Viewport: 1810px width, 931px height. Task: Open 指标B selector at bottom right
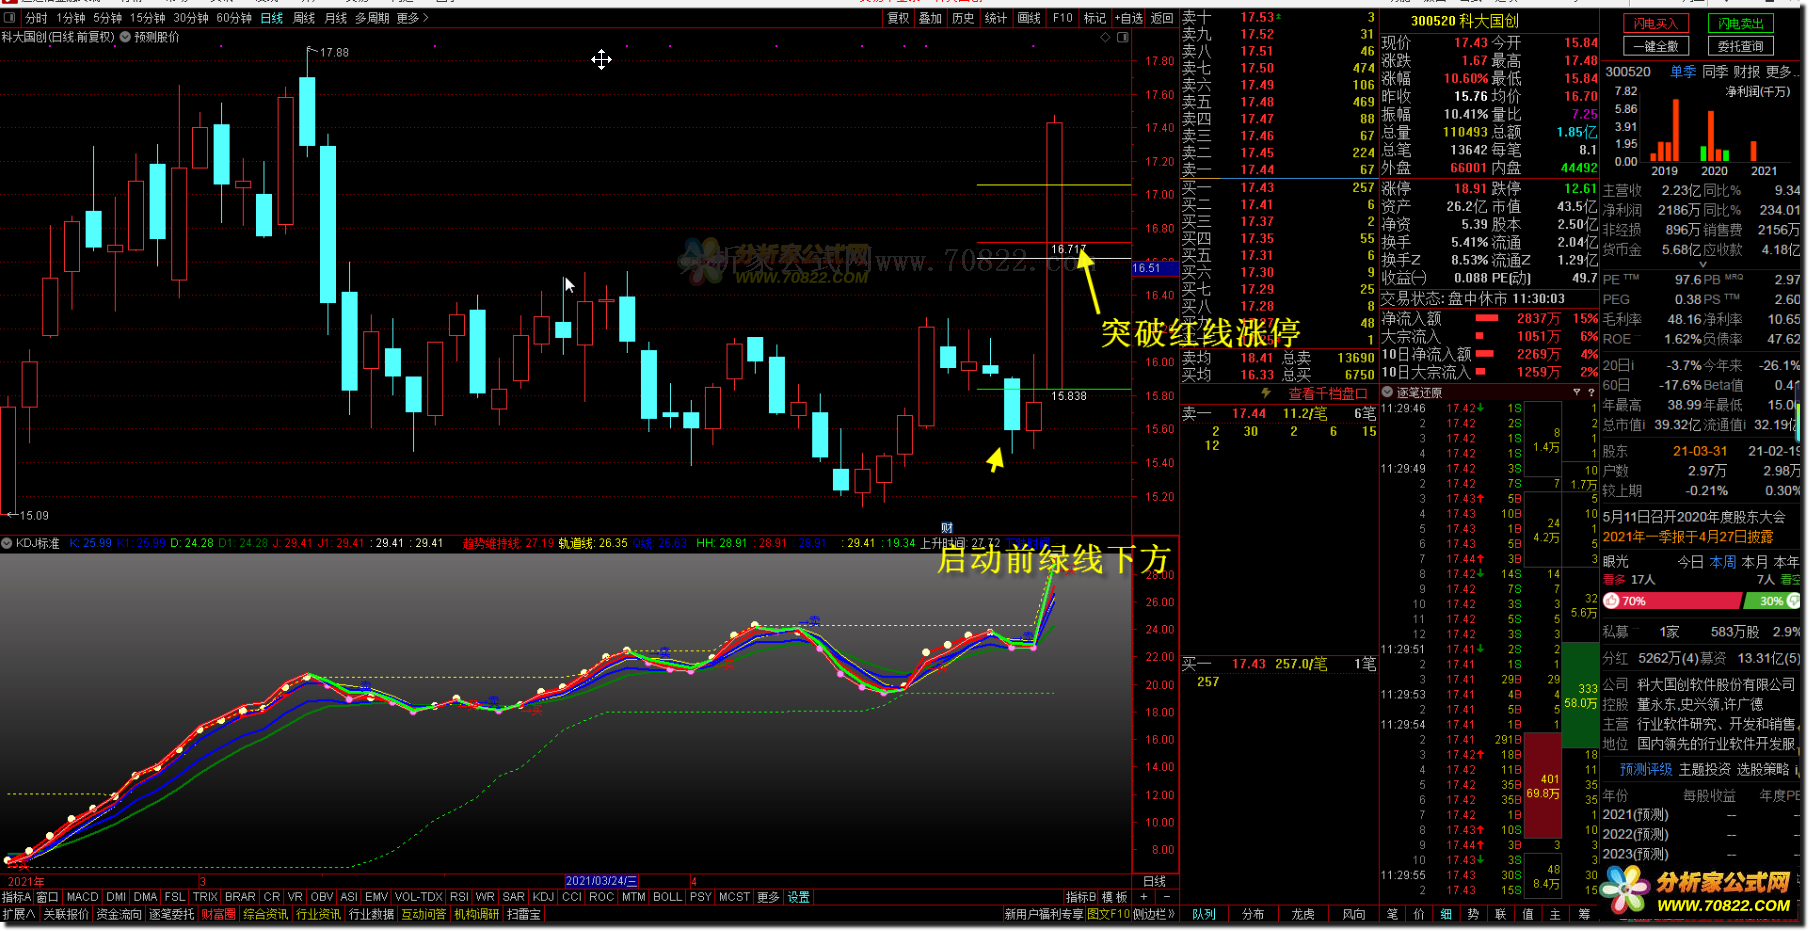pos(1081,897)
